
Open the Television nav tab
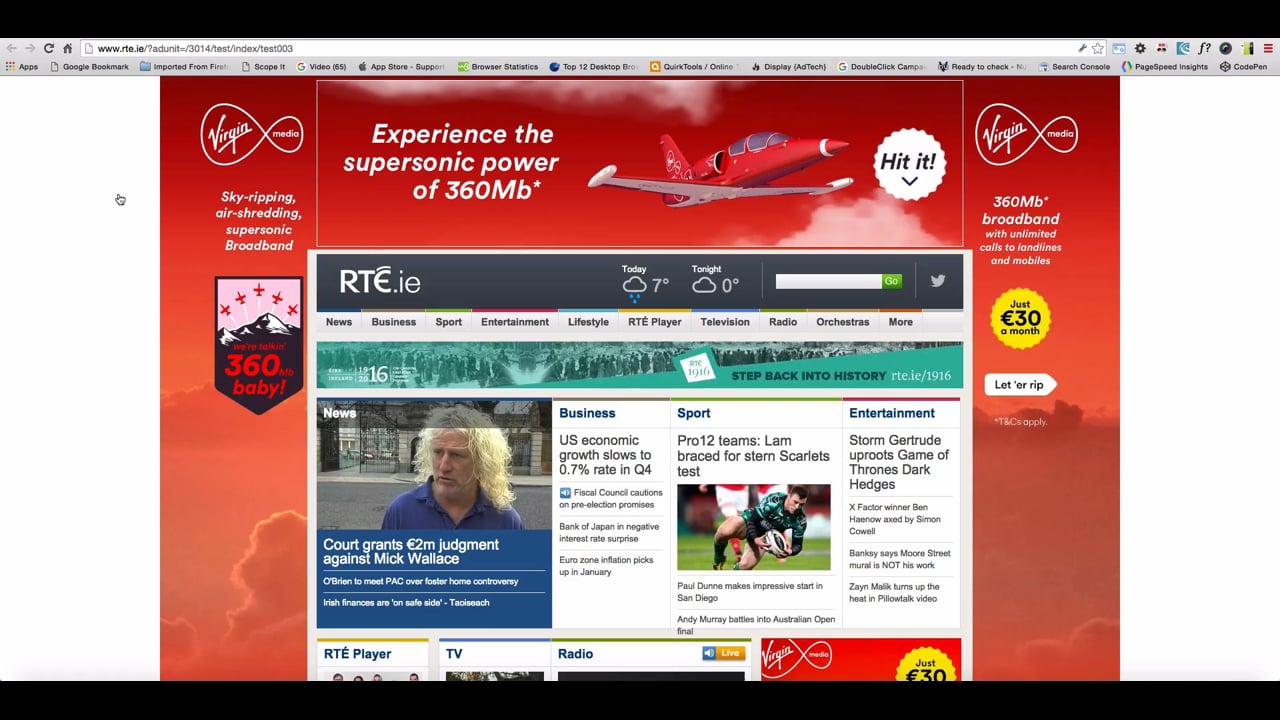coord(725,322)
